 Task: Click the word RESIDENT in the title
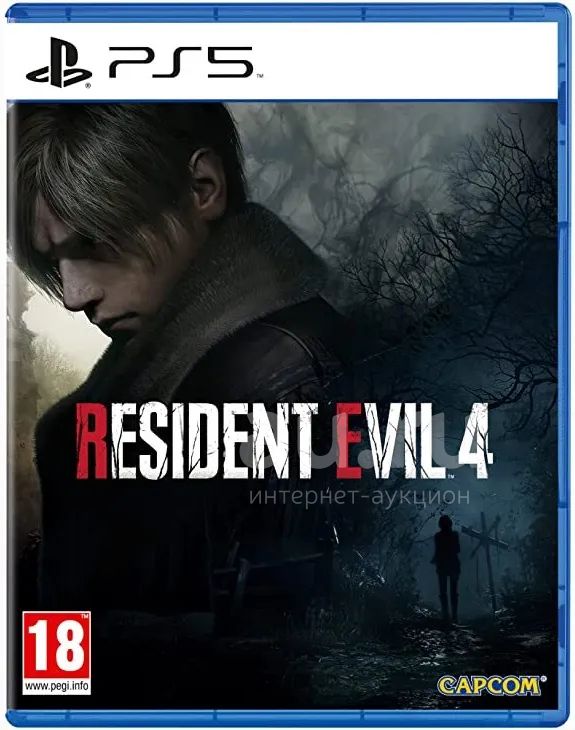point(196,441)
